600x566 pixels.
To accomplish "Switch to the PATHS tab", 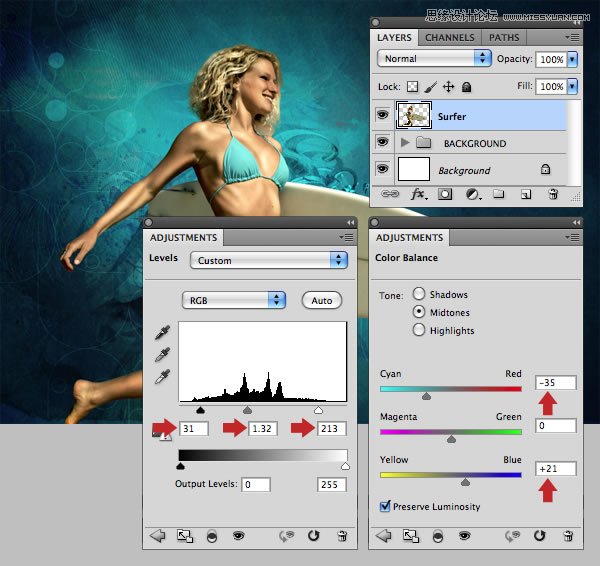I will (x=504, y=38).
